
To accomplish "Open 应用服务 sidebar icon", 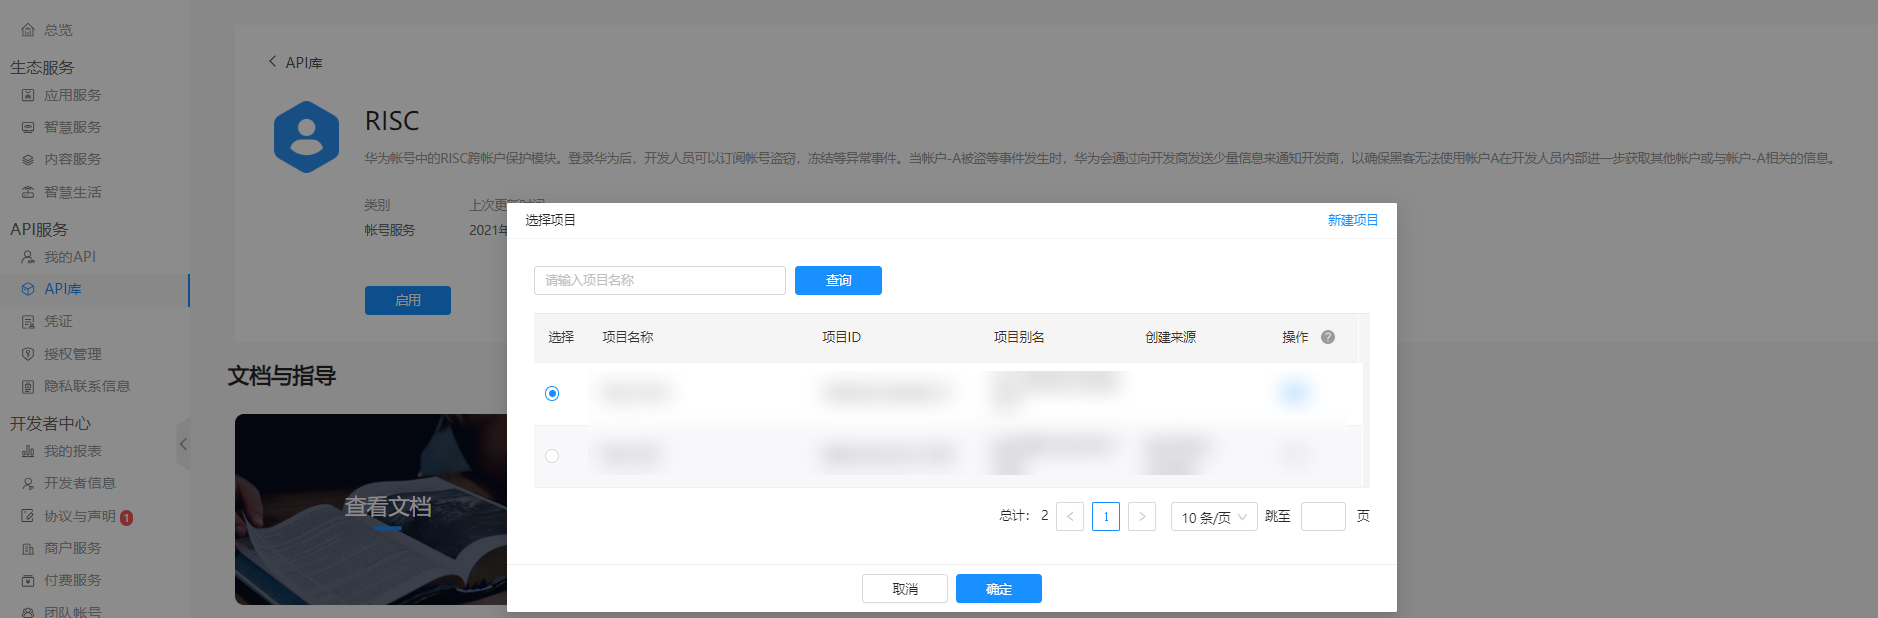I will pos(28,95).
